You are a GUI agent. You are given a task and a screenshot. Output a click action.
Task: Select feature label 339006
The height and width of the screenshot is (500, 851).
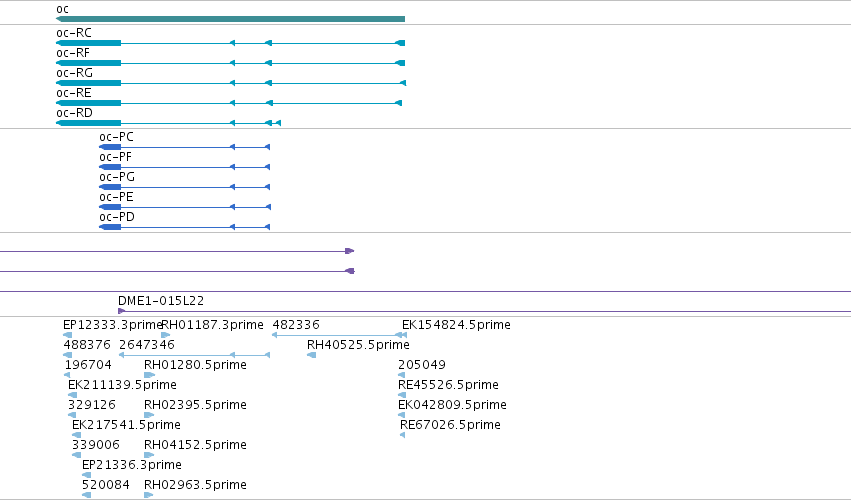[96, 446]
